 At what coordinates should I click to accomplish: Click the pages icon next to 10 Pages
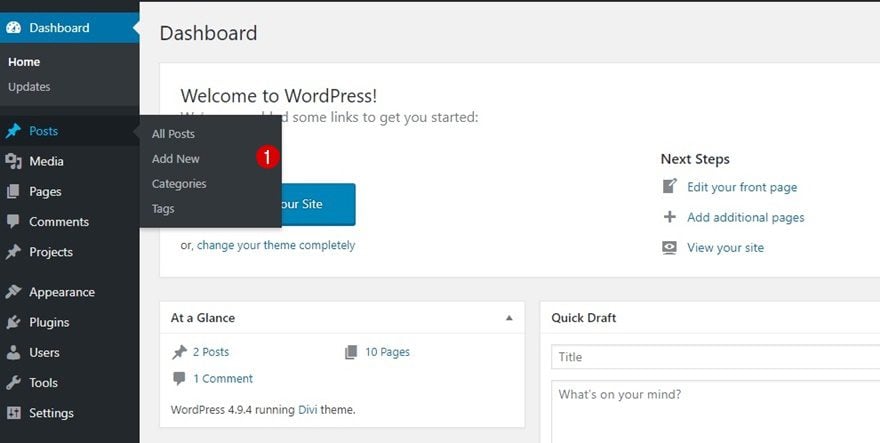(x=351, y=352)
